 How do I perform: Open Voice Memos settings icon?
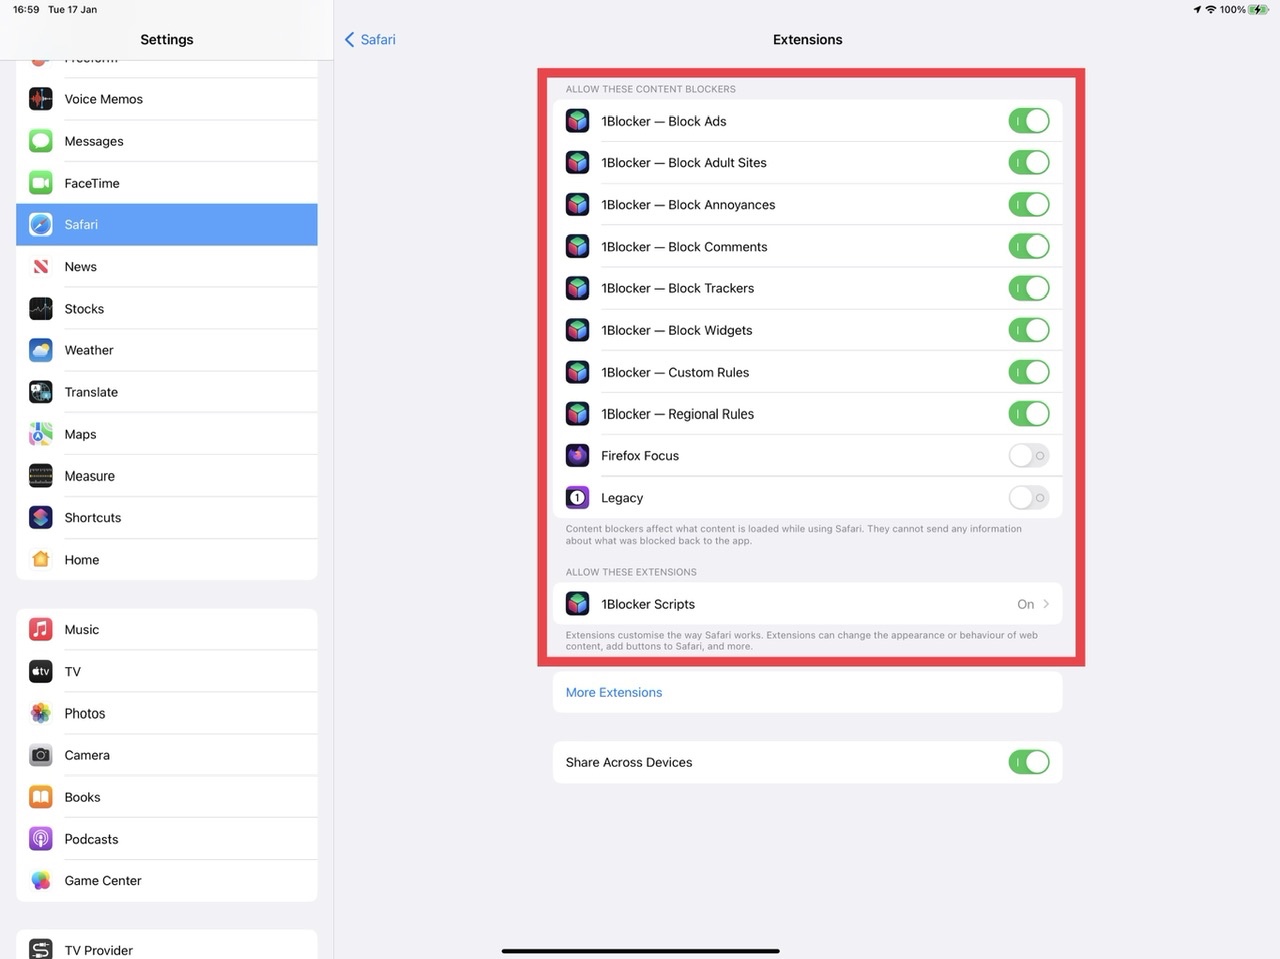(41, 99)
